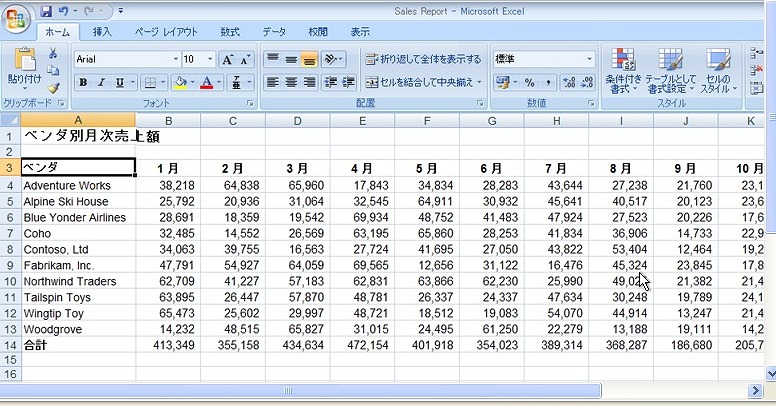Apply yellow fill color bucket
This screenshot has height=406, width=776.
(181, 83)
